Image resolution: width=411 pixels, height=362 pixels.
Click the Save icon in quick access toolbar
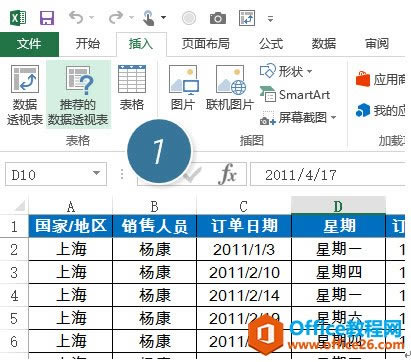pyautogui.click(x=47, y=18)
